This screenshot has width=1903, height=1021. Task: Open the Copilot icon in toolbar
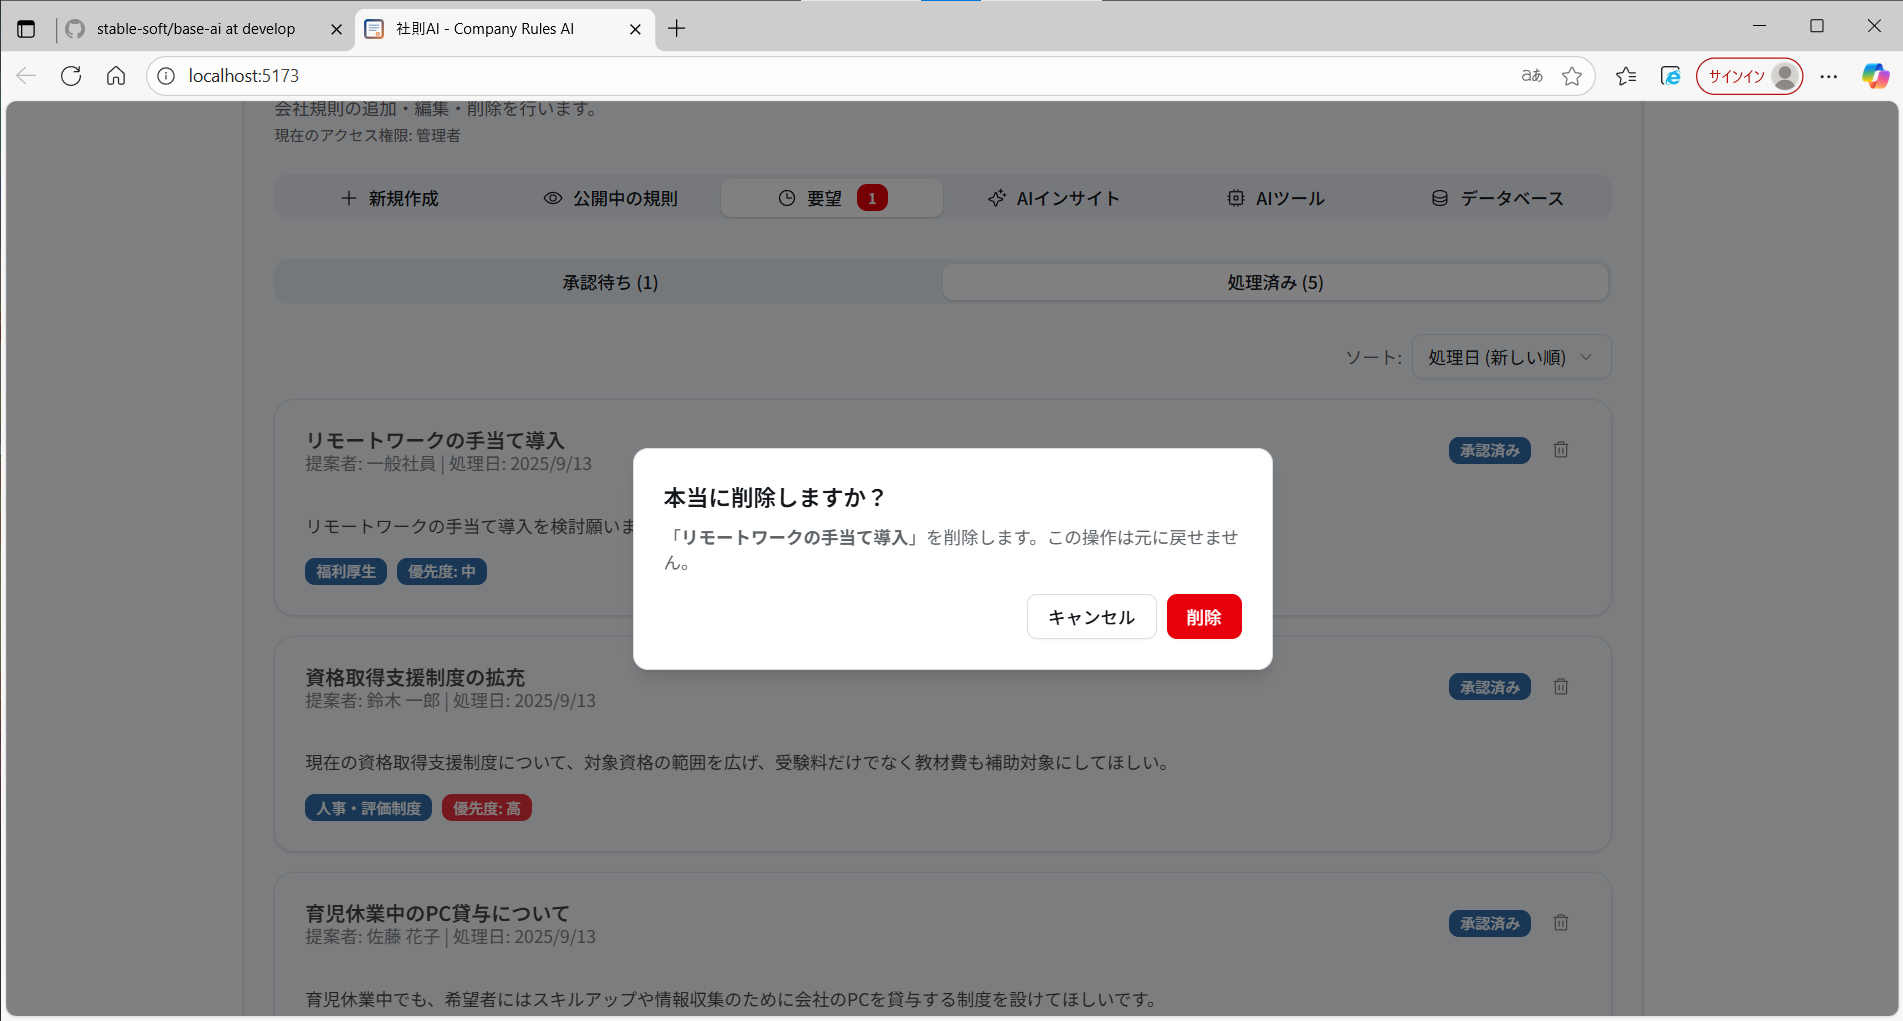(x=1875, y=76)
